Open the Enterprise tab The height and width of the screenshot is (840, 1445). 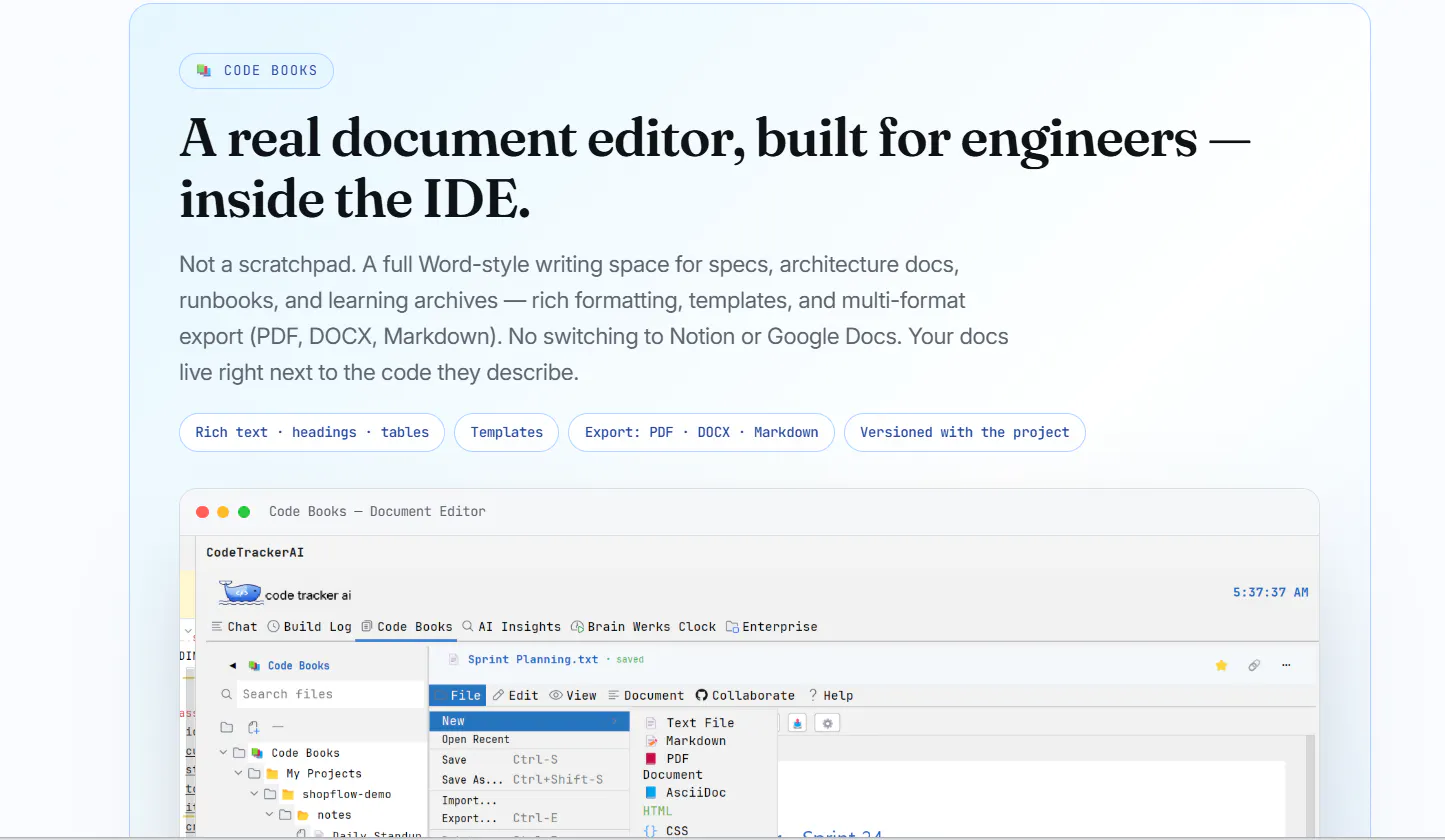[771, 627]
